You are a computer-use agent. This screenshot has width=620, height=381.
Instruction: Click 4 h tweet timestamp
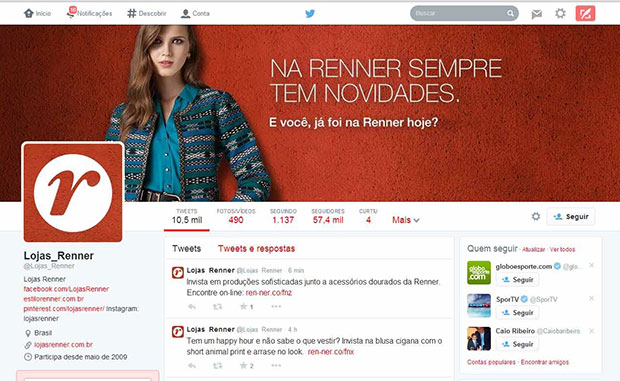click(292, 329)
